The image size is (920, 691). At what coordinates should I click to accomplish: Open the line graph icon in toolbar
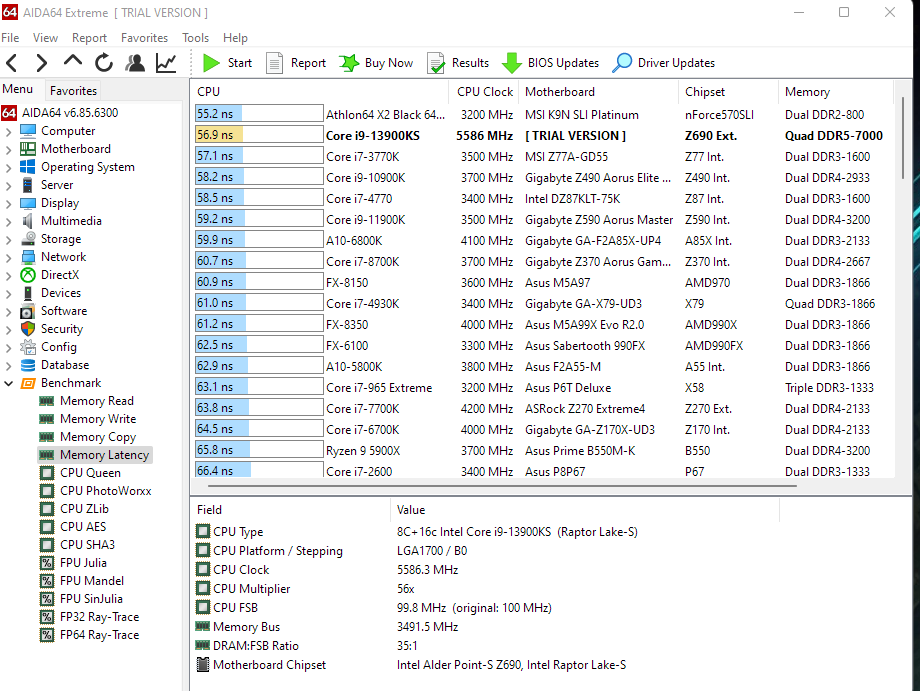point(166,63)
